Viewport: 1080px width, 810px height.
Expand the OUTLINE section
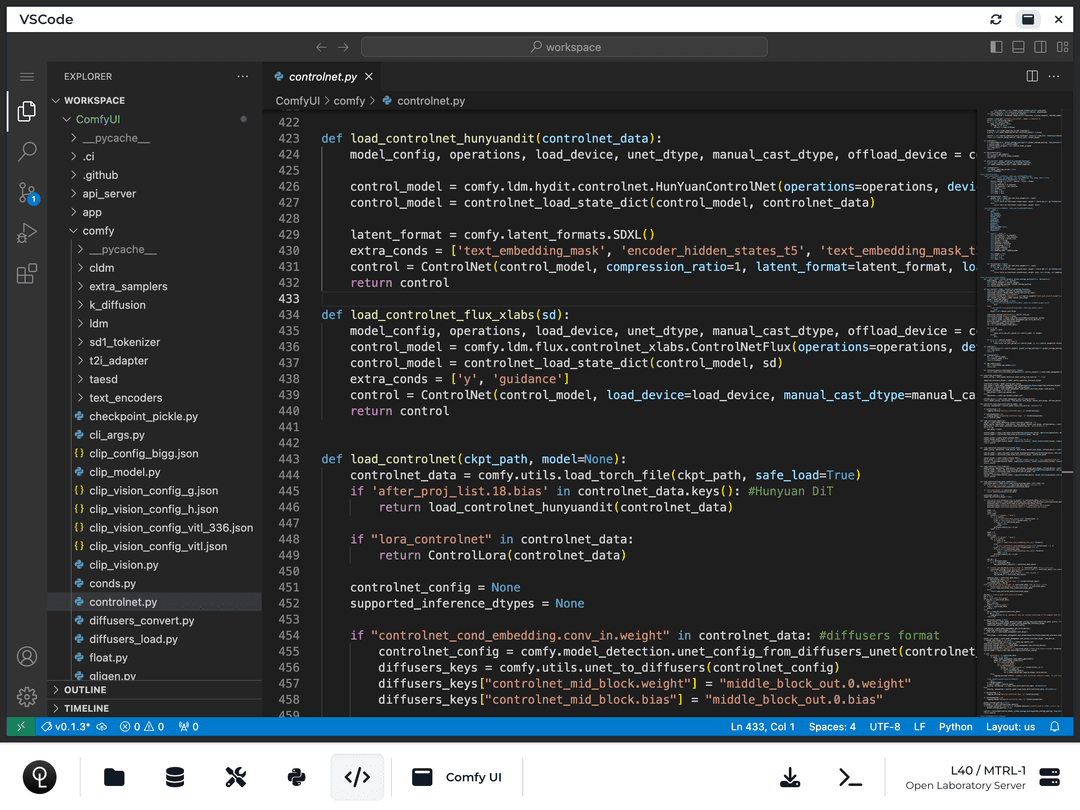(85, 690)
